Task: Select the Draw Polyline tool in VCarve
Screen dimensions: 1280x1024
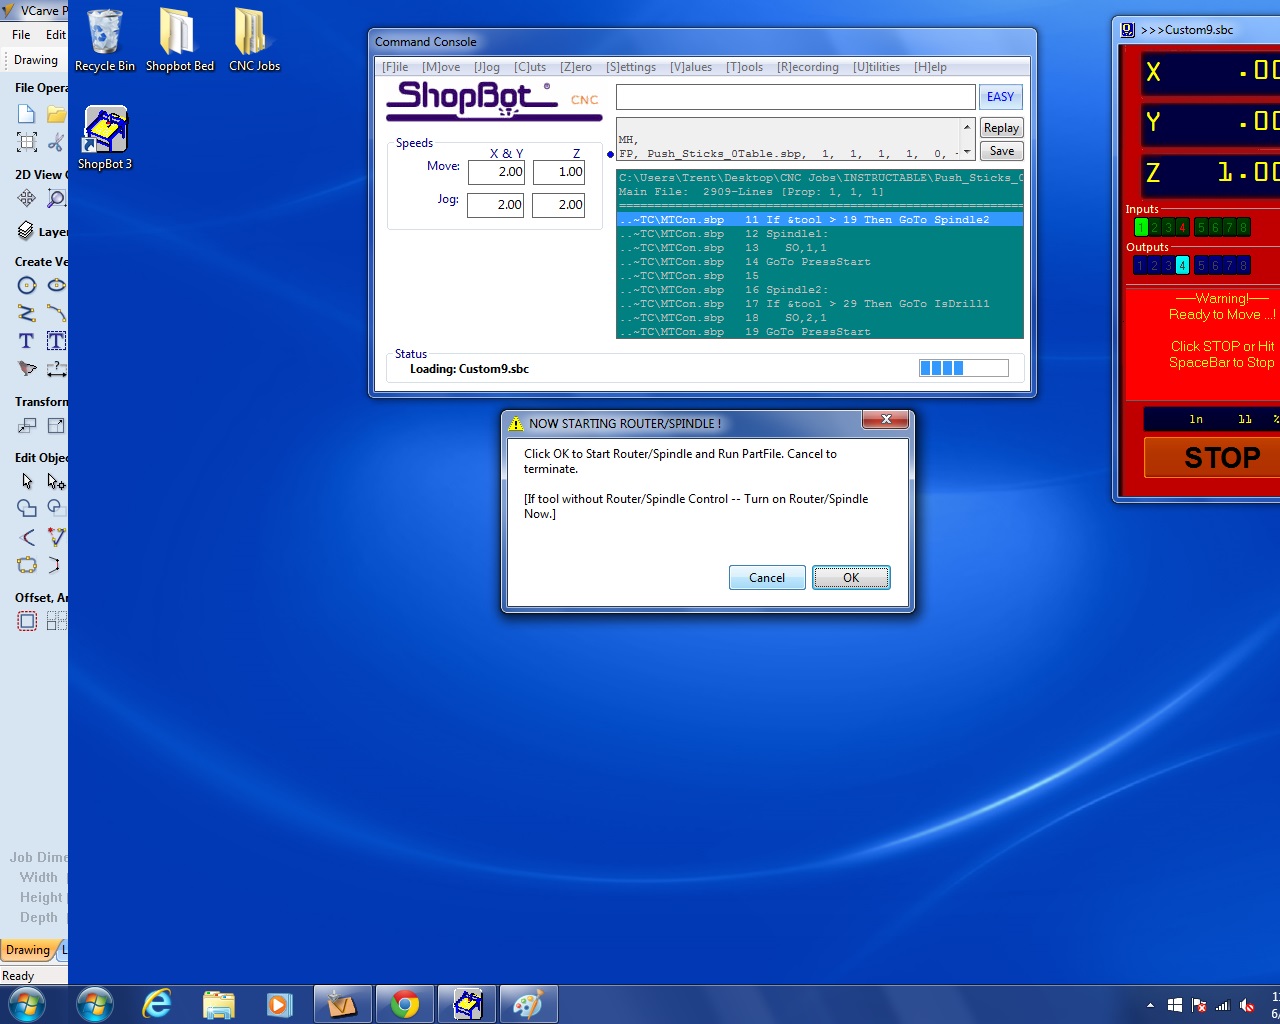Action: pyautogui.click(x=27, y=313)
